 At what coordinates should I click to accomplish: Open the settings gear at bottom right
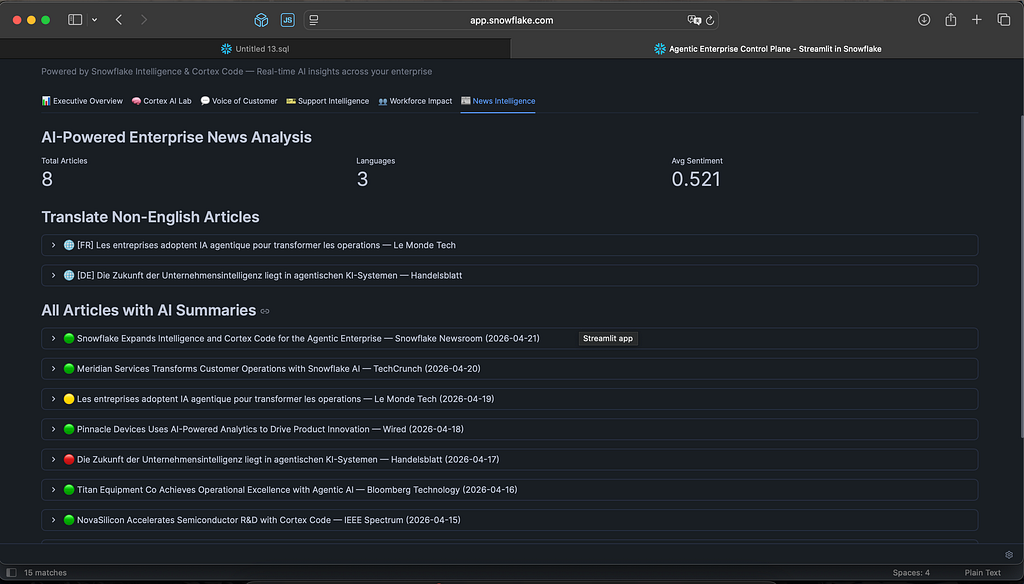pyautogui.click(x=1009, y=555)
